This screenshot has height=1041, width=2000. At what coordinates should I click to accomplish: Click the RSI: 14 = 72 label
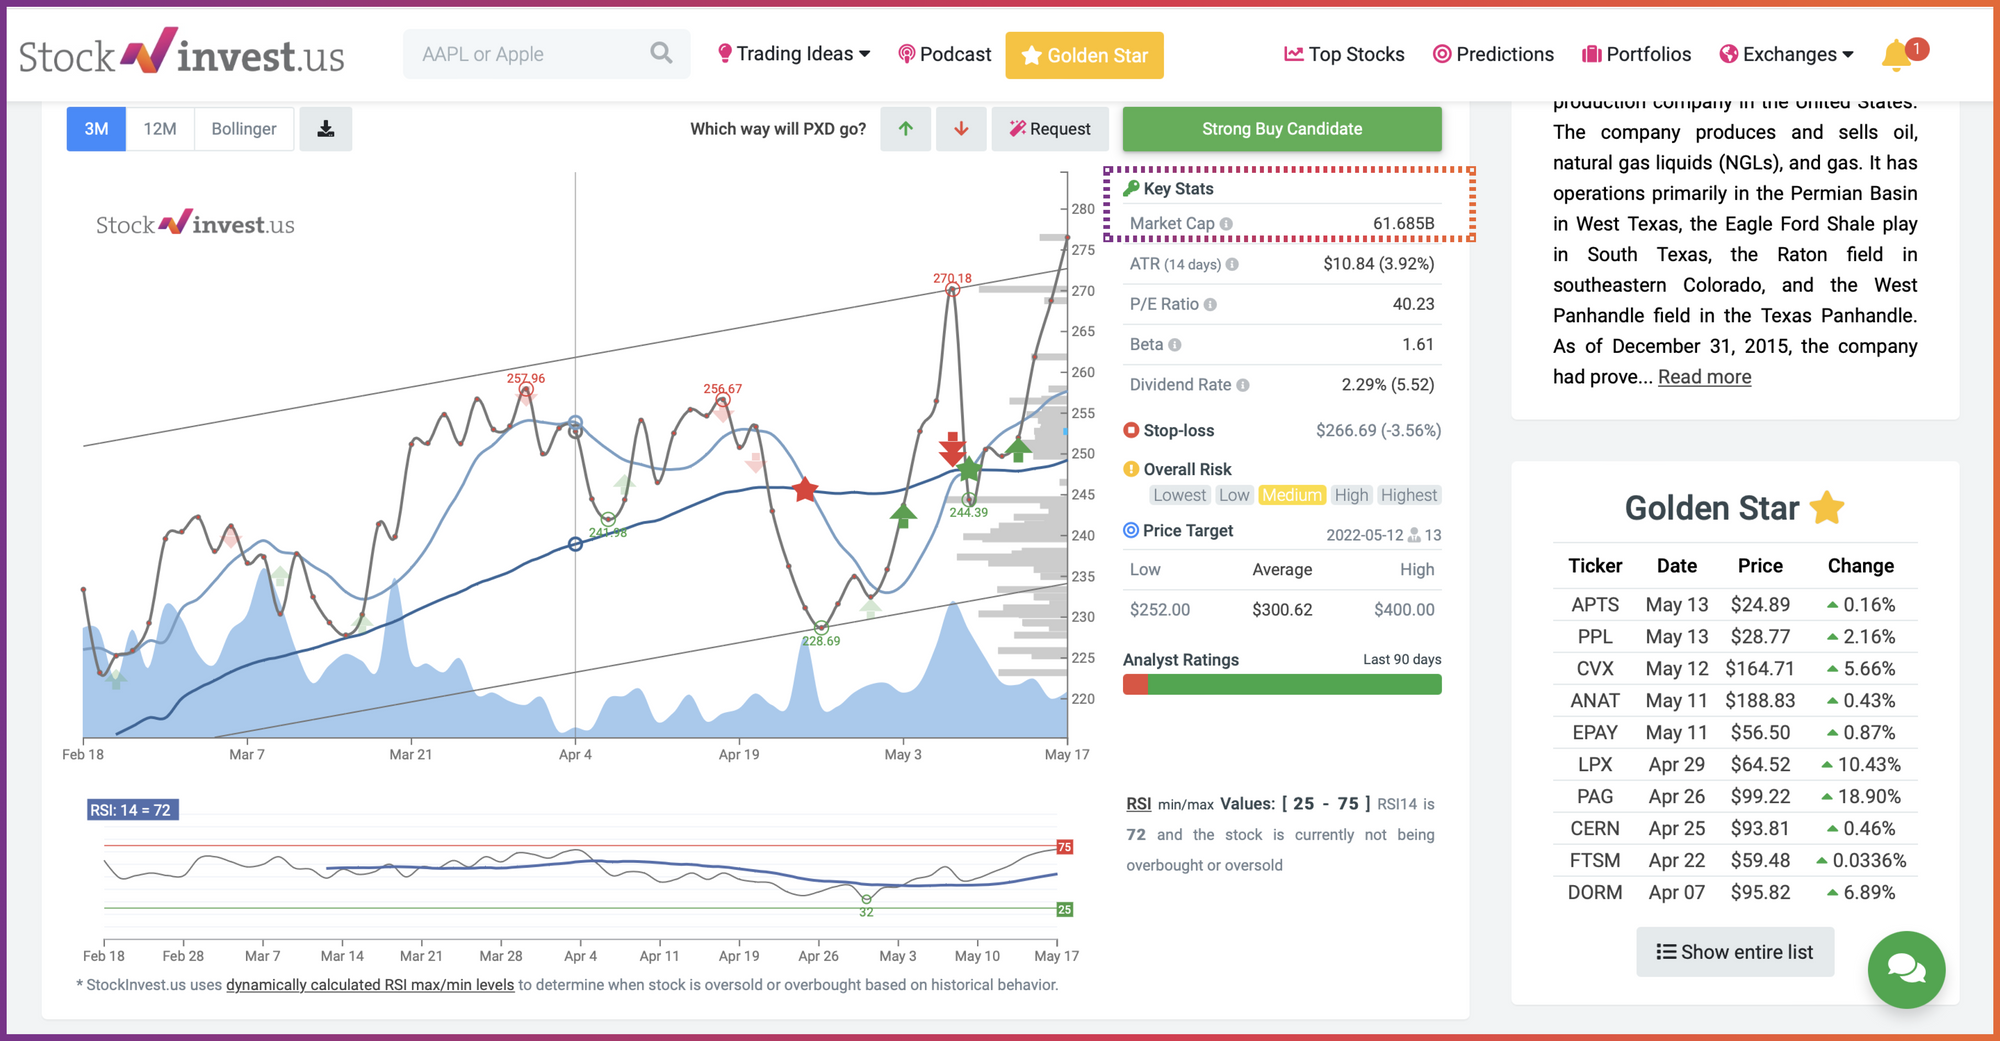[x=132, y=810]
